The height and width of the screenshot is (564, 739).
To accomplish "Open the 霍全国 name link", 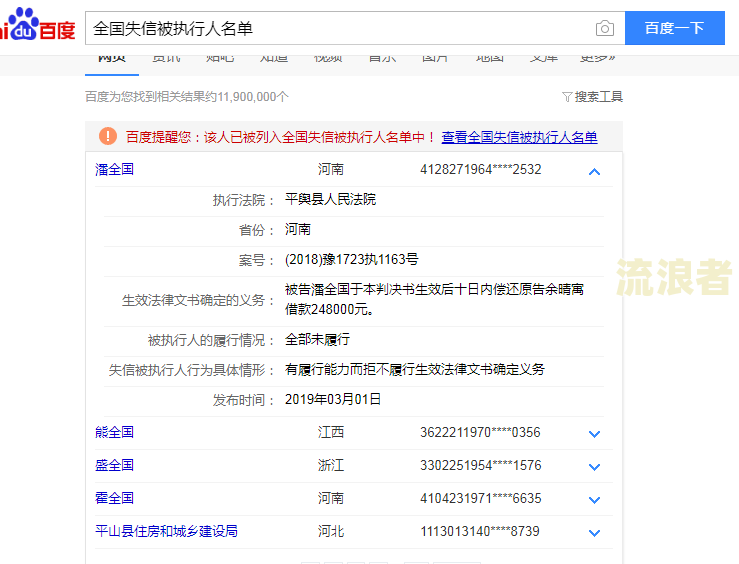I will point(115,498).
